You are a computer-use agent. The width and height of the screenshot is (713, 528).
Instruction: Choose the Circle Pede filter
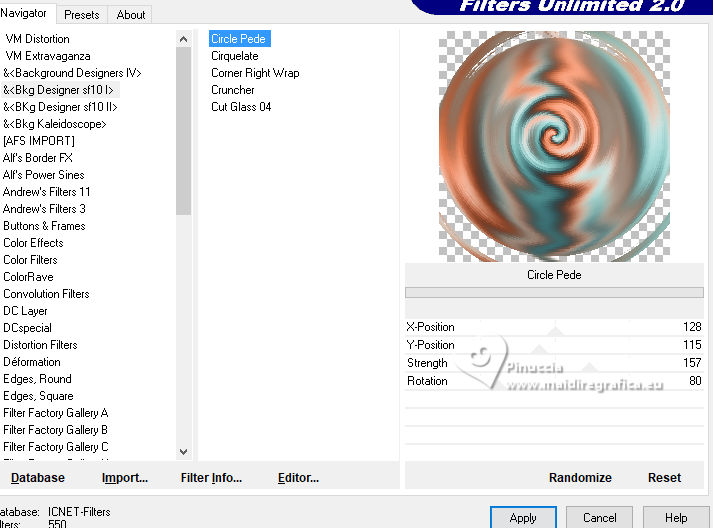pyautogui.click(x=240, y=39)
